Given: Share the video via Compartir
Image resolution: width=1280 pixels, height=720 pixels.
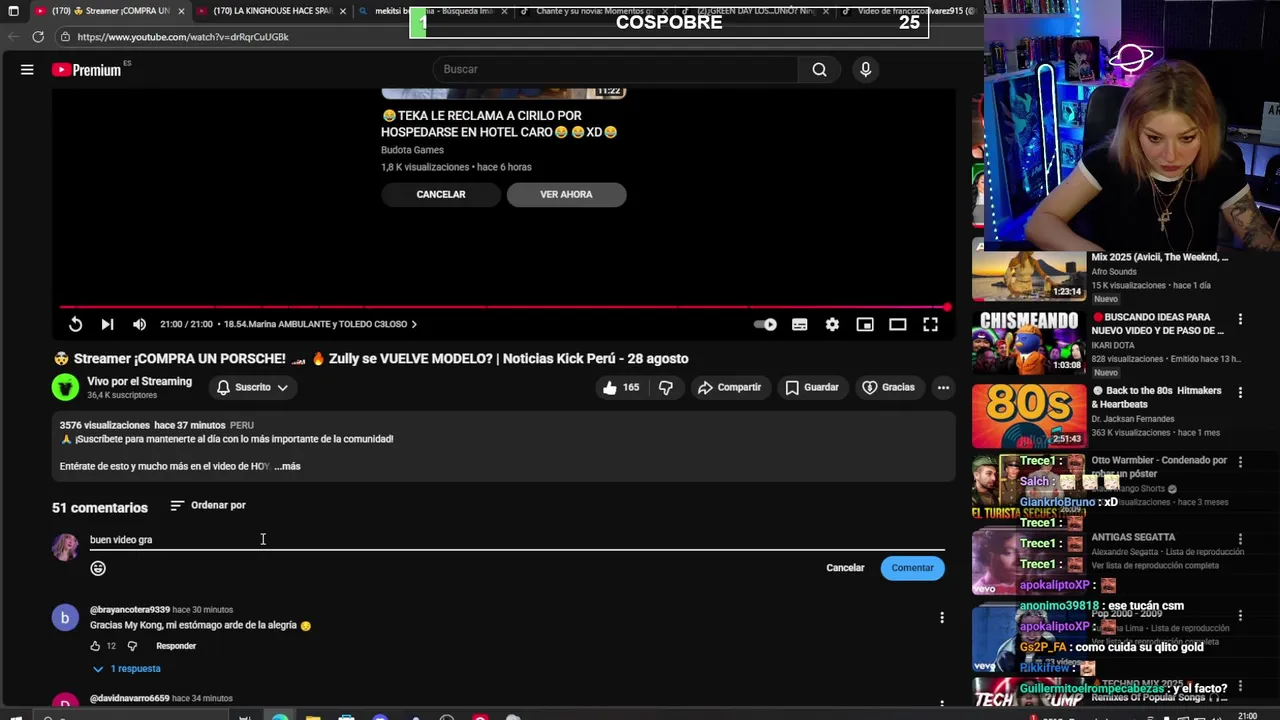Looking at the screenshot, I should pyautogui.click(x=729, y=387).
